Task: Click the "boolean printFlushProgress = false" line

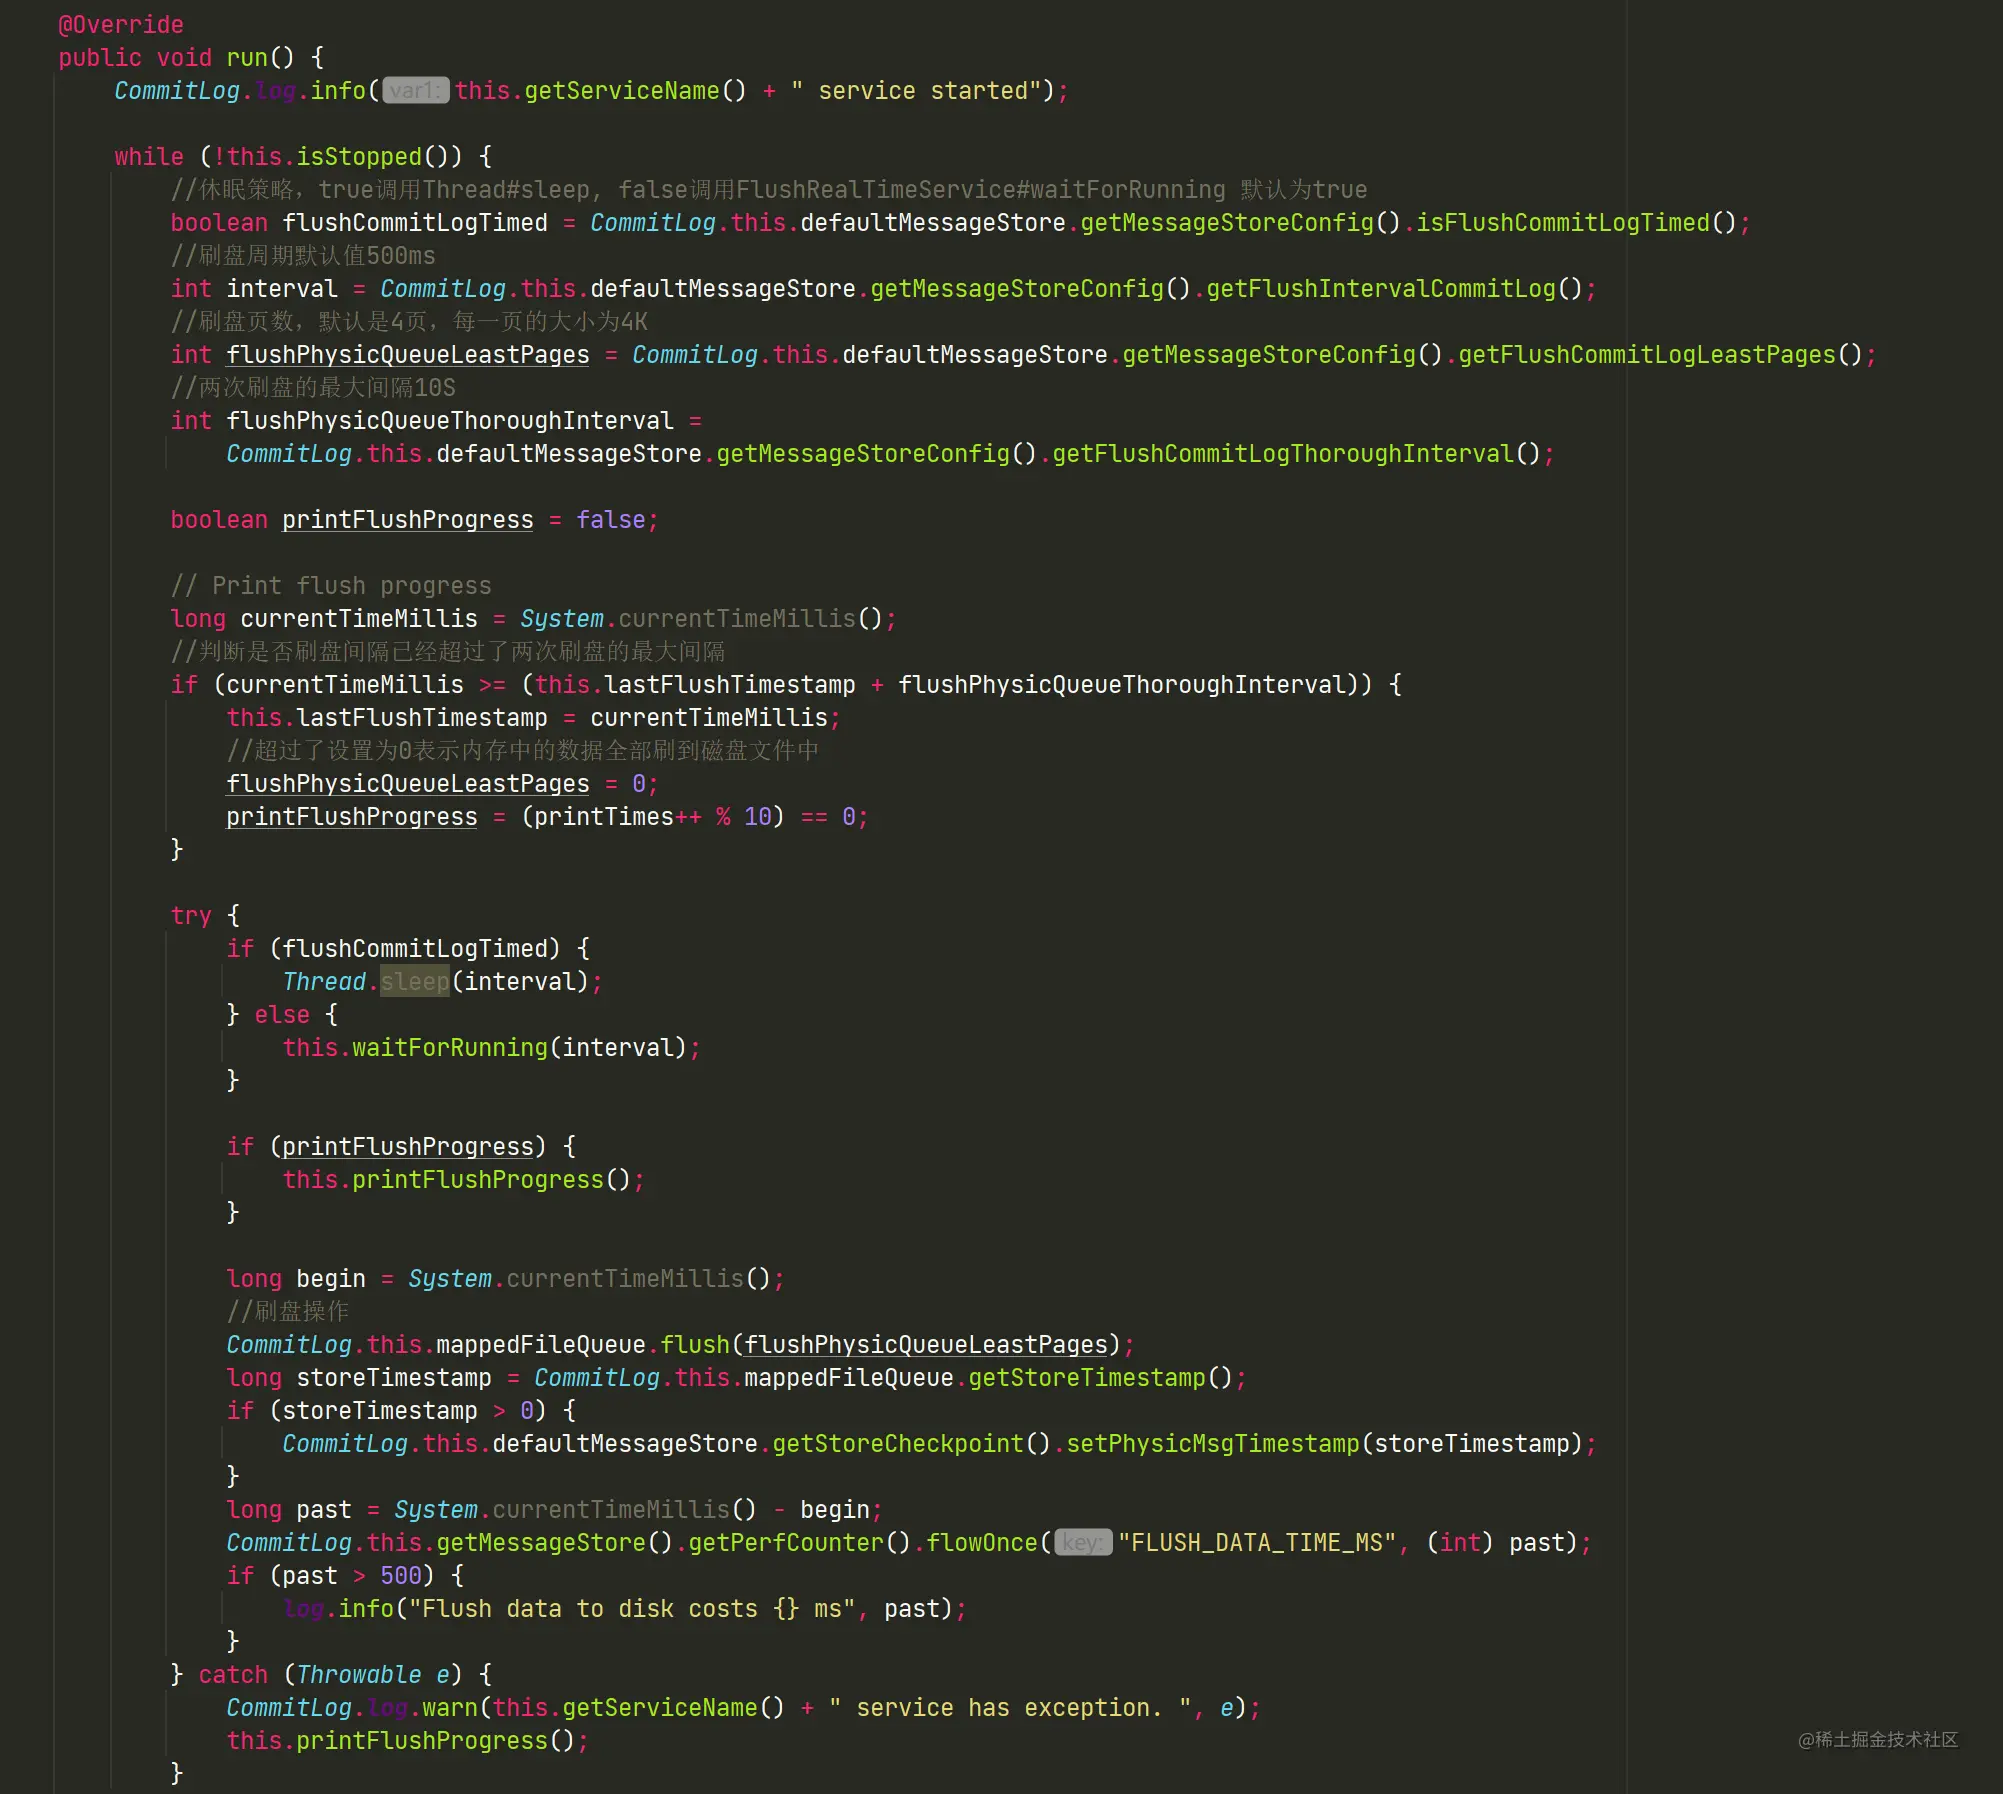Action: [x=414, y=519]
